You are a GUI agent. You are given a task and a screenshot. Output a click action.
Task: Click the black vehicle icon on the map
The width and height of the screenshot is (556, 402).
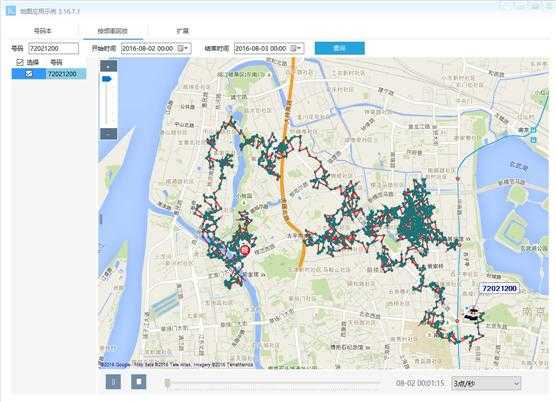coord(472,314)
